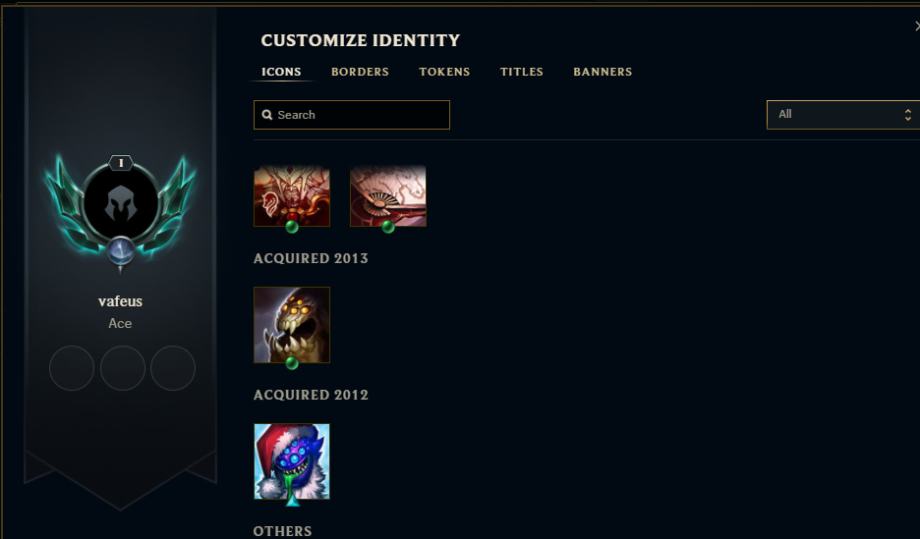Screen dimensions: 920x539
Task: Select the red armored champion icon
Action: click(292, 196)
